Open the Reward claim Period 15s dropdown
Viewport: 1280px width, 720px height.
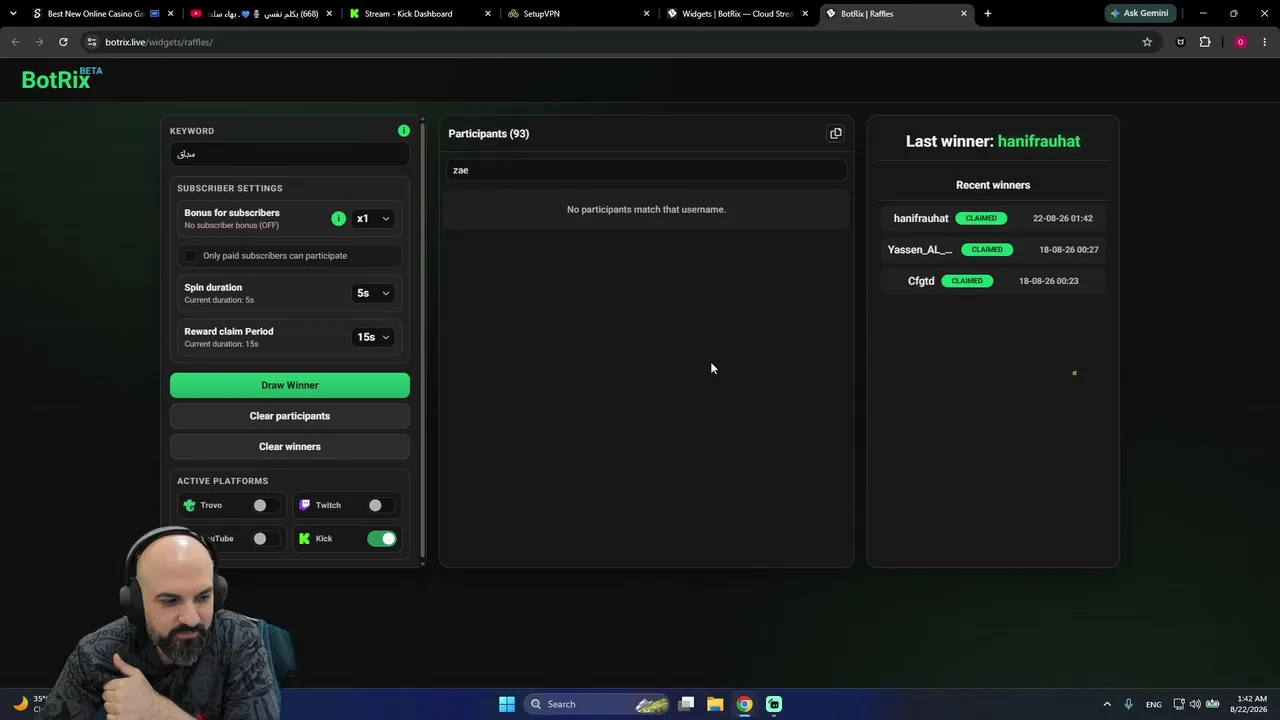coord(373,337)
